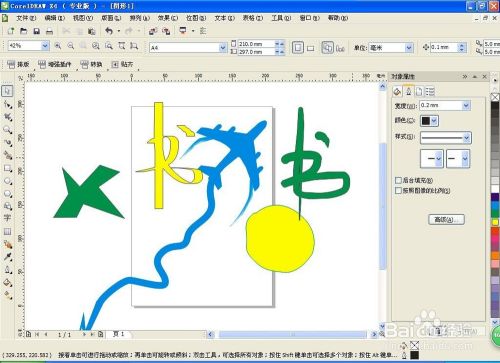Select the Shape edit tool
The height and width of the screenshot is (363, 500).
tap(8, 104)
